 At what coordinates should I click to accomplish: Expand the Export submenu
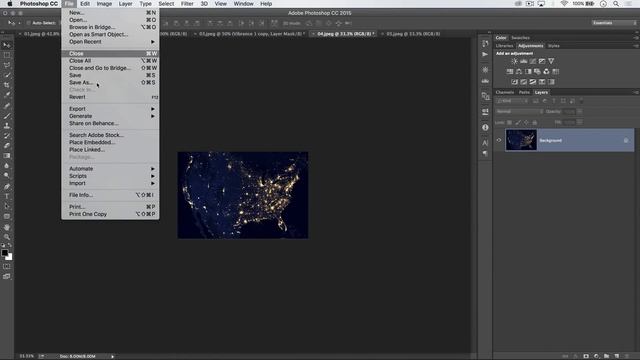110,109
